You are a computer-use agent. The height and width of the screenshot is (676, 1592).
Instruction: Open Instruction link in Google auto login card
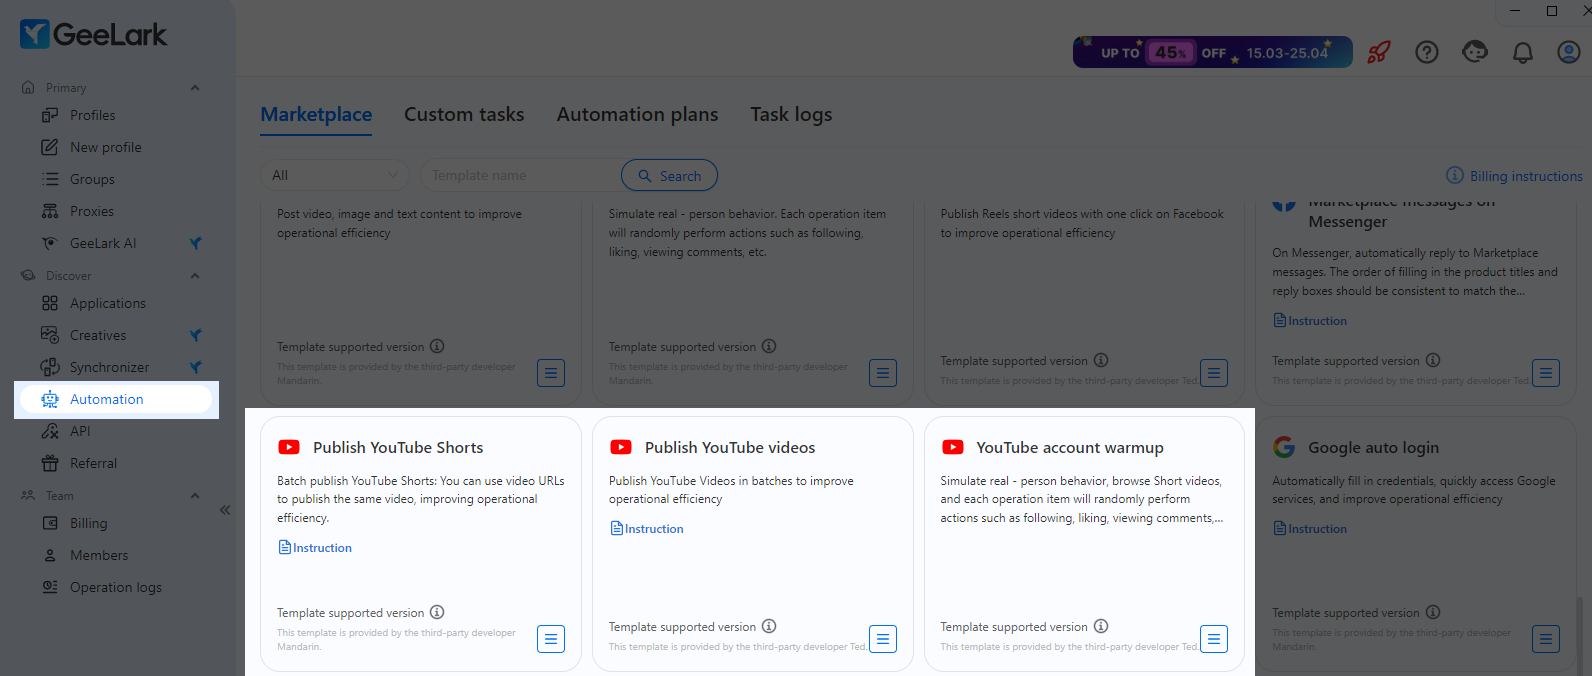1310,529
